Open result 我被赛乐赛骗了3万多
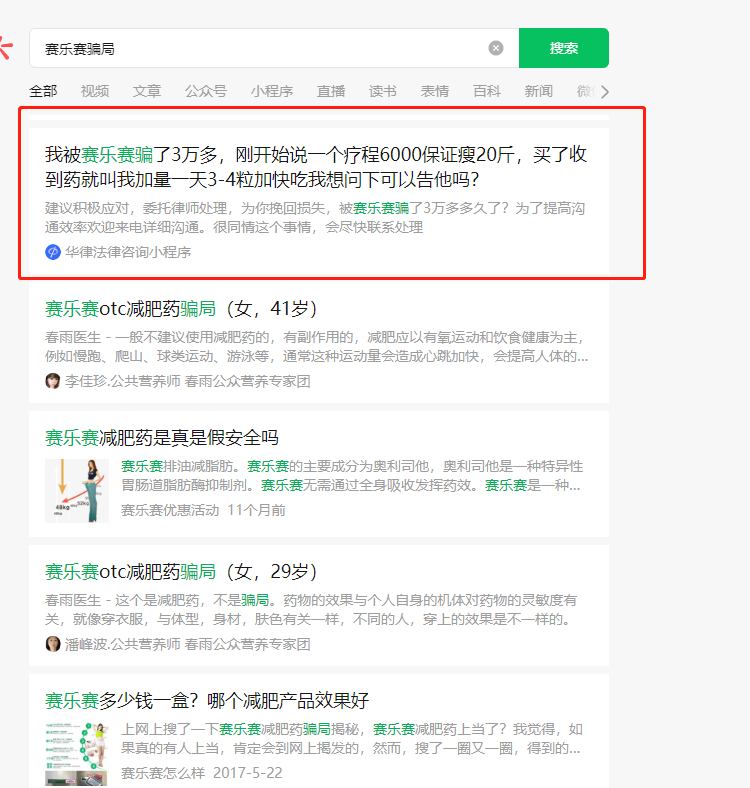This screenshot has height=788, width=750. 316,167
